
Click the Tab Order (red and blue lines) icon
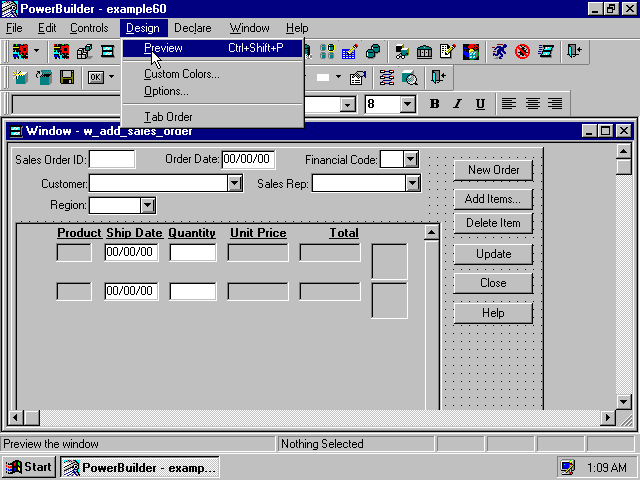pyautogui.click(x=387, y=77)
